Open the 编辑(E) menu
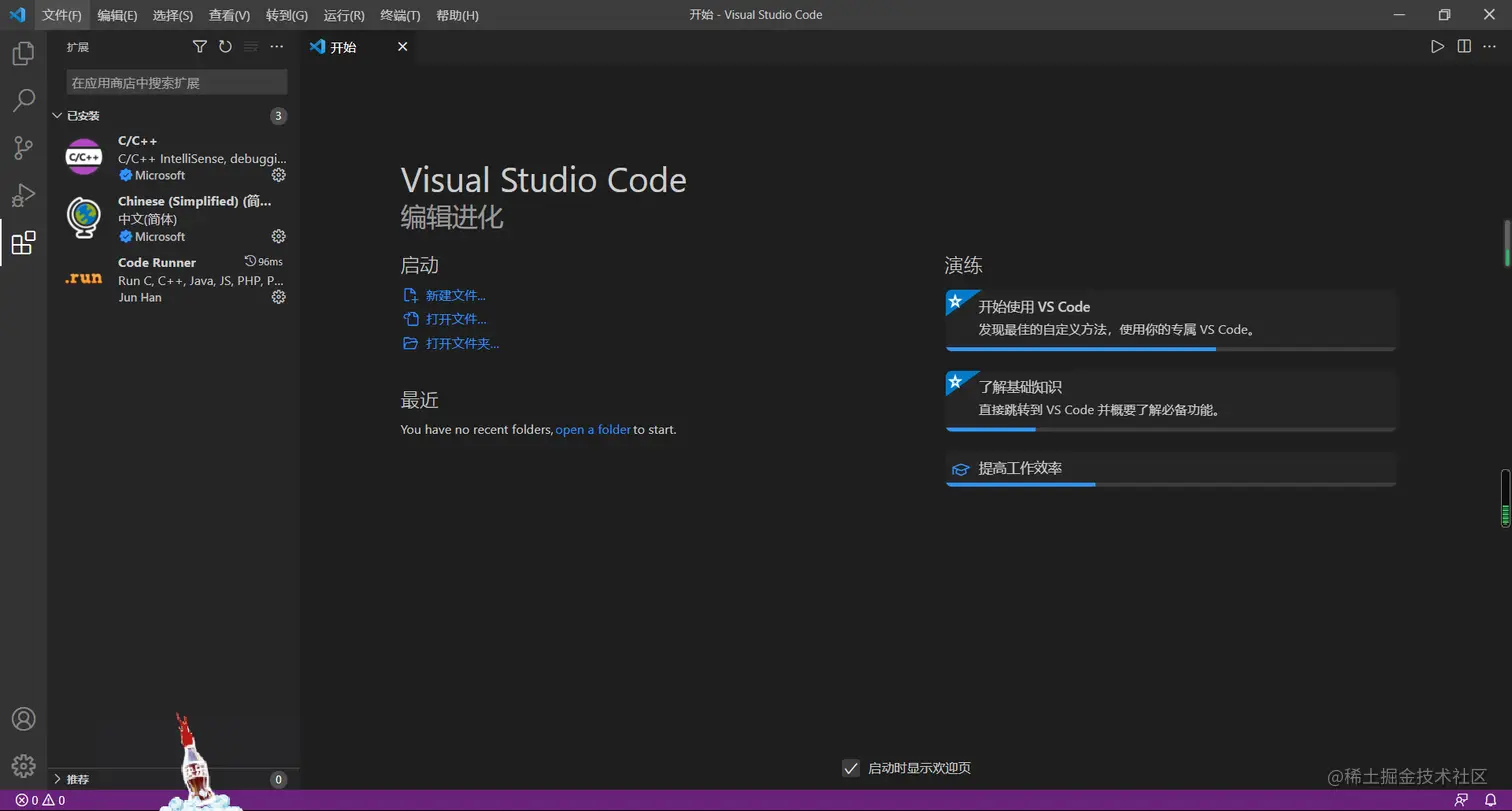 pyautogui.click(x=117, y=15)
